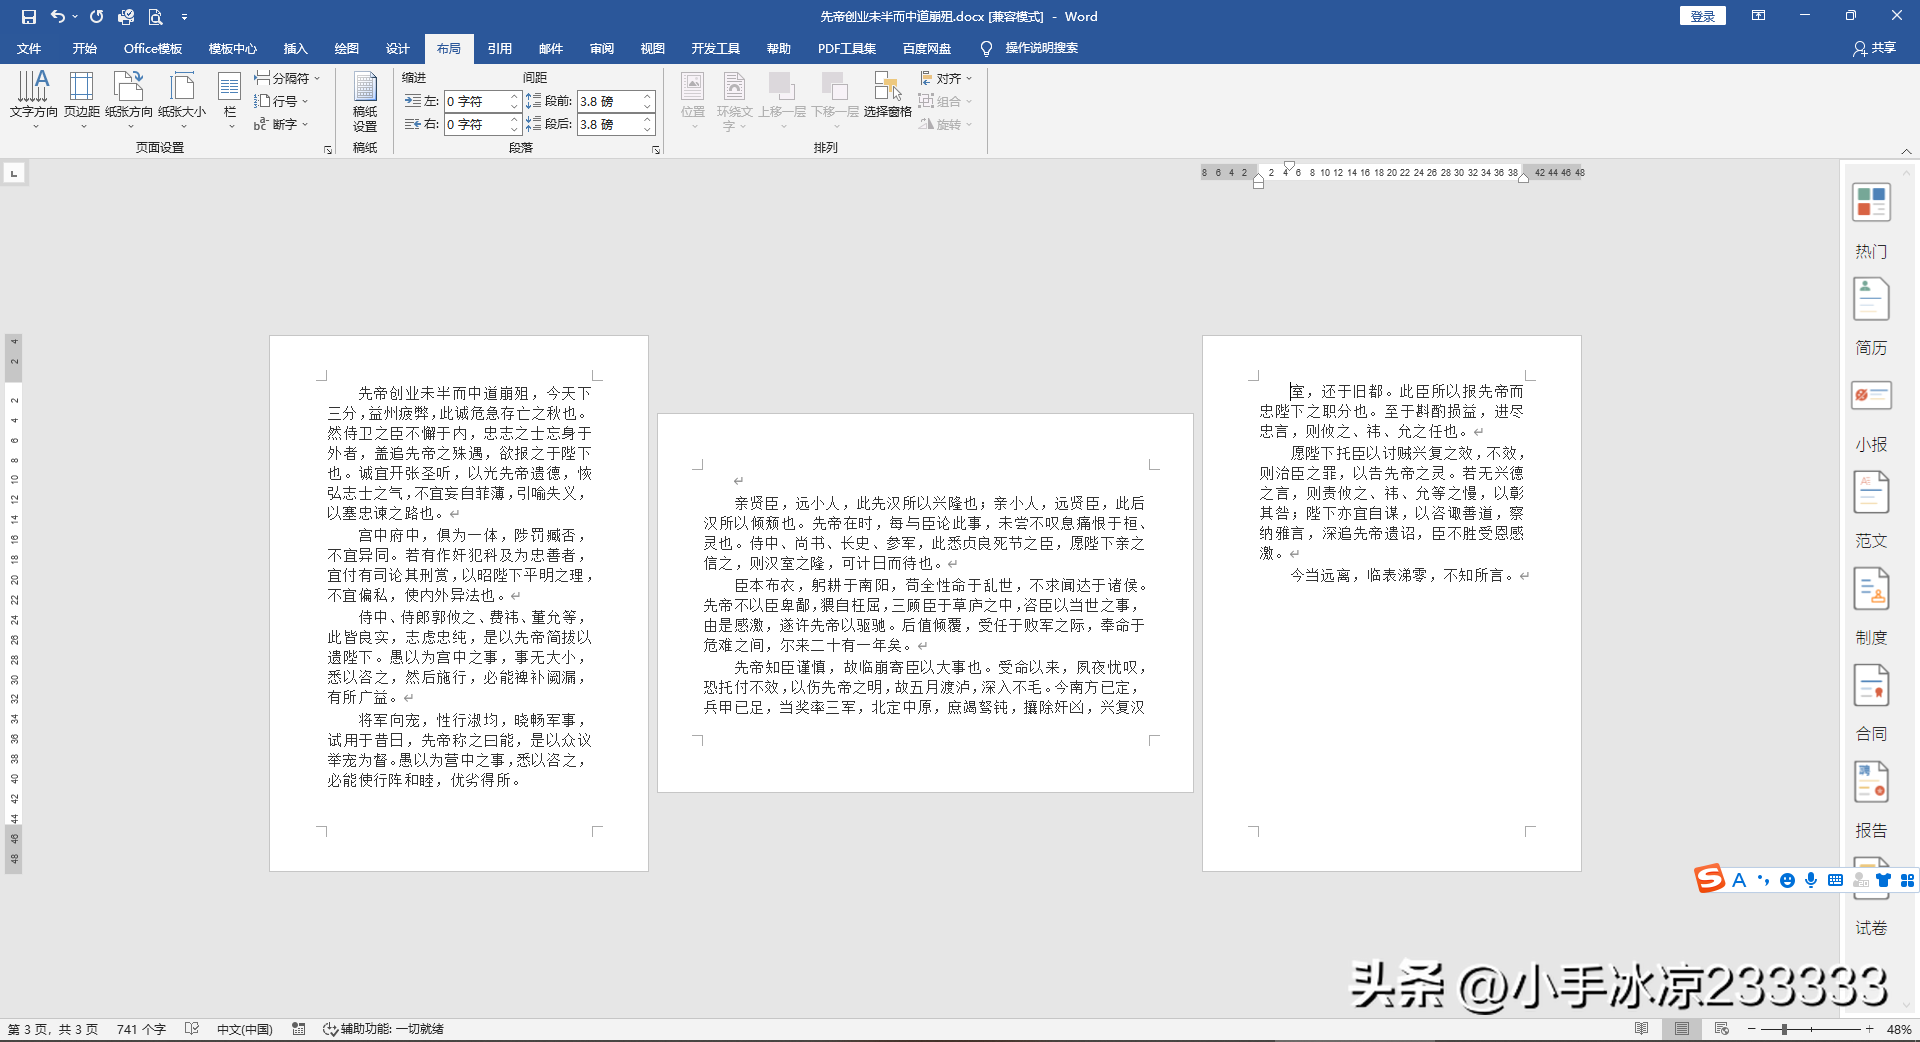Switch to Read Mode in status bar
This screenshot has width=1920, height=1042.
[1641, 1028]
